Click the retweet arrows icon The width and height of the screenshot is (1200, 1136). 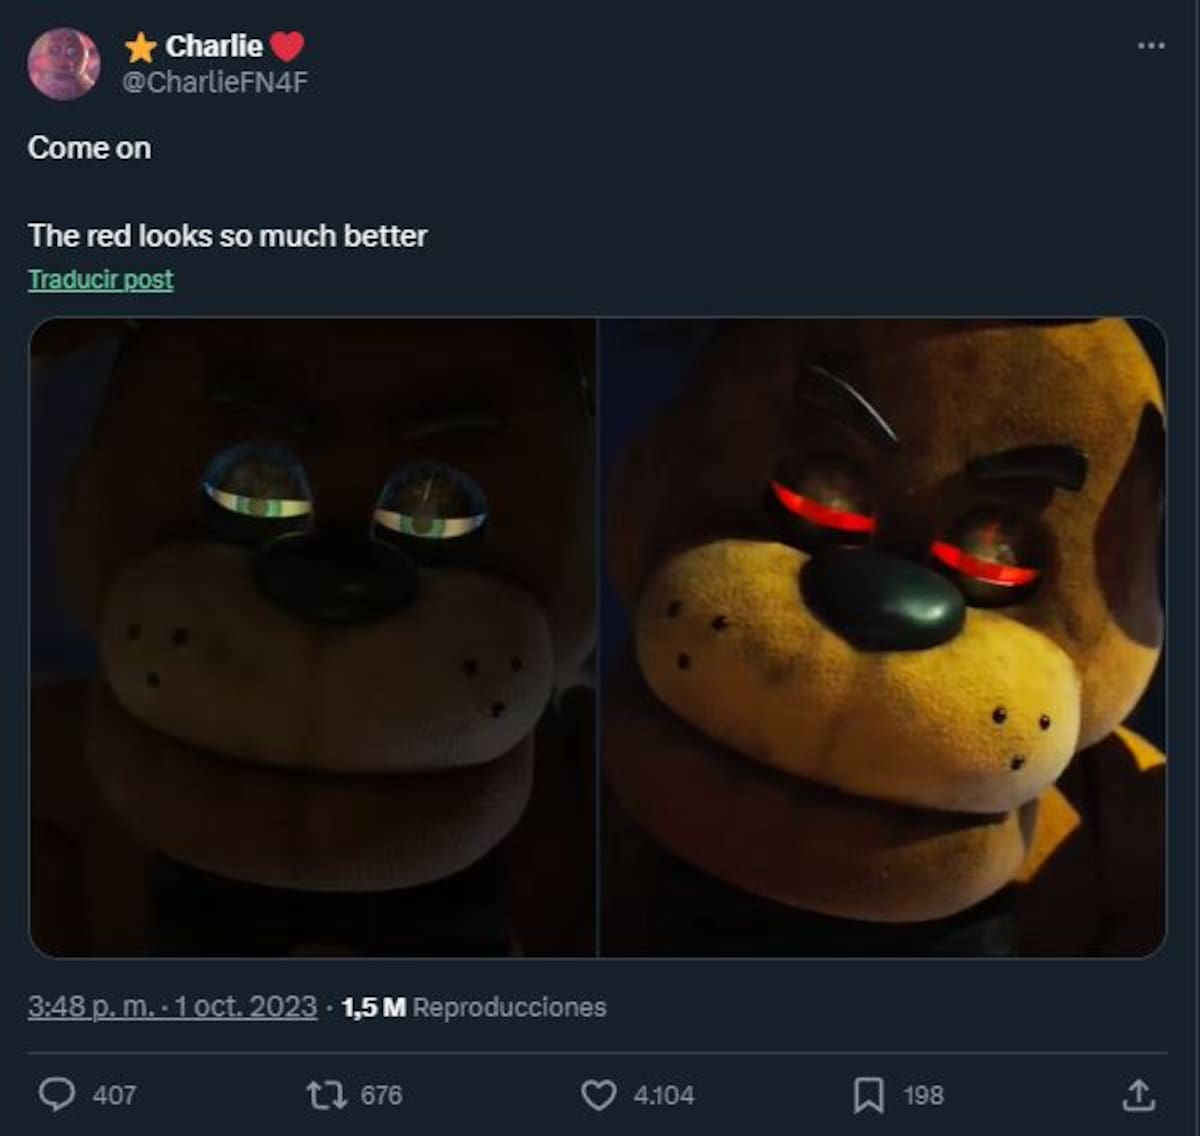pyautogui.click(x=325, y=1095)
